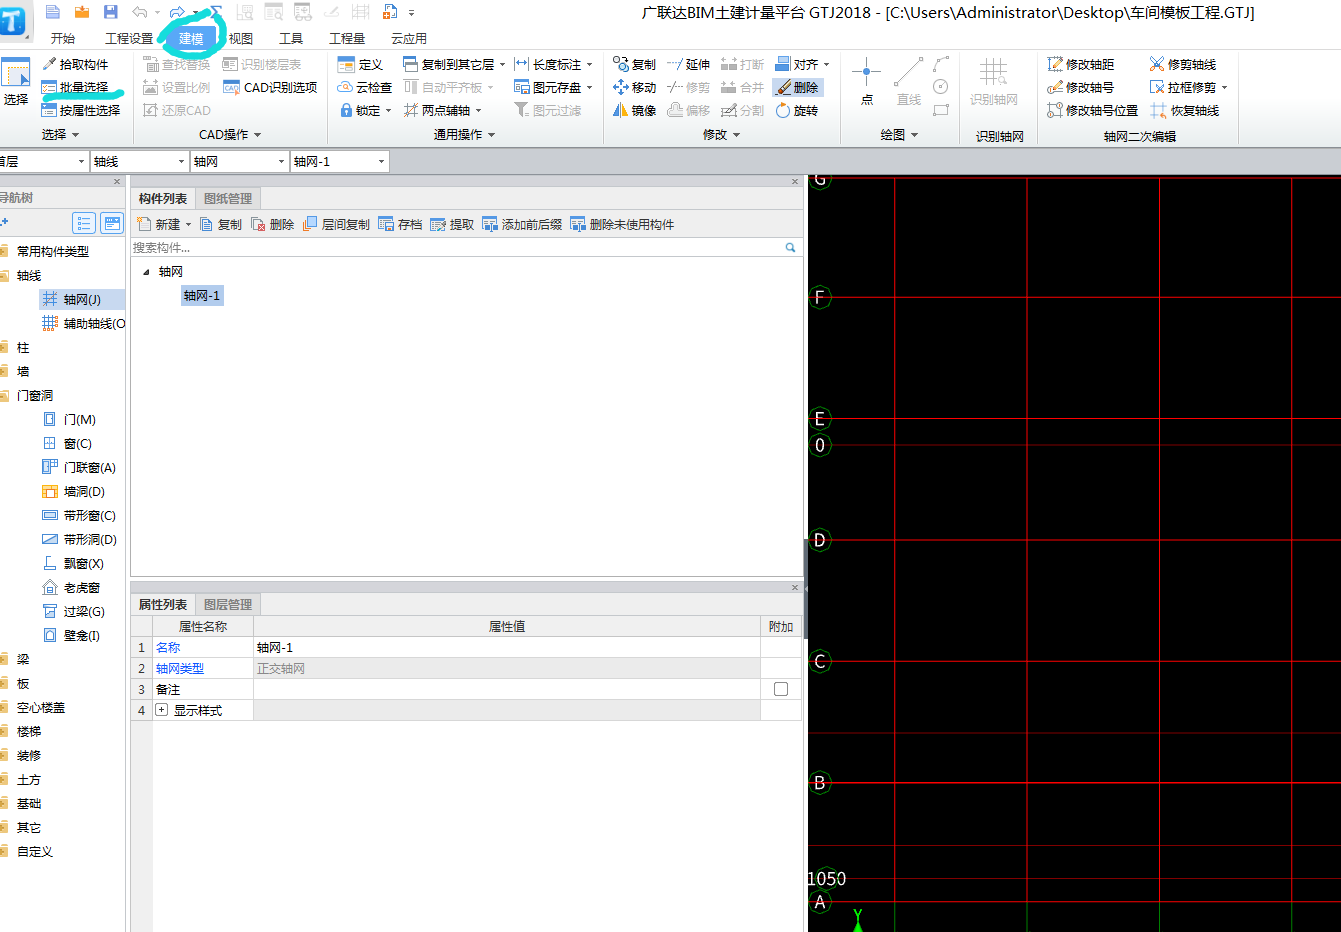Screen dimensions: 1341x932
Task: Open the 工程设置 ribbon tab
Action: click(129, 38)
